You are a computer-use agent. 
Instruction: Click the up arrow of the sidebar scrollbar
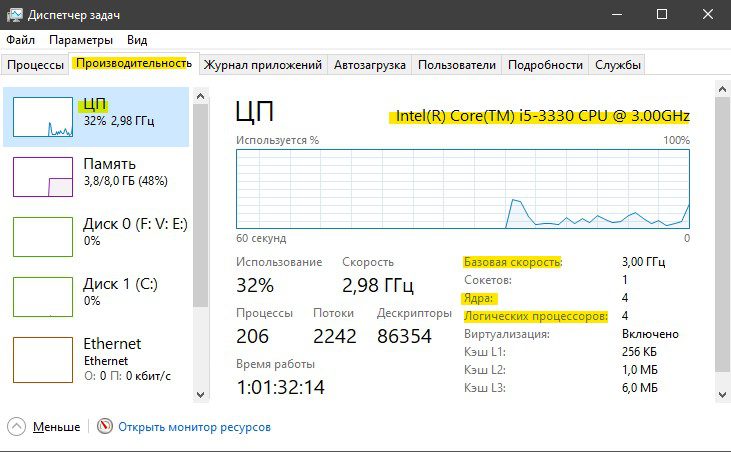tap(200, 96)
